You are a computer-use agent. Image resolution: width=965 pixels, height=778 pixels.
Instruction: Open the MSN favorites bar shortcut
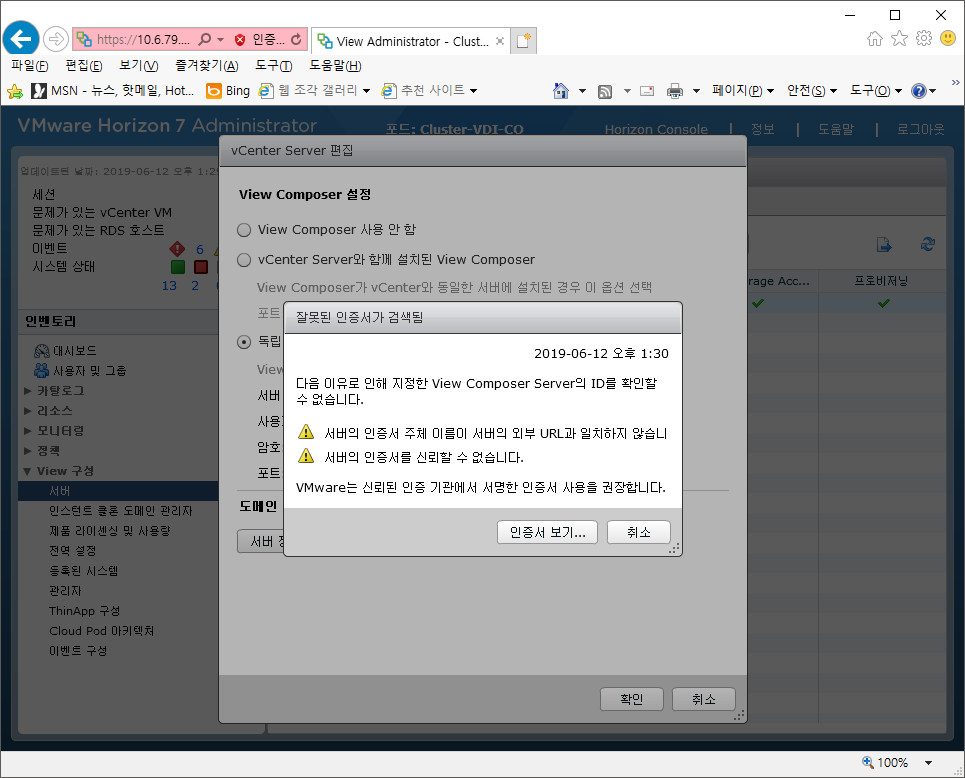click(113, 91)
